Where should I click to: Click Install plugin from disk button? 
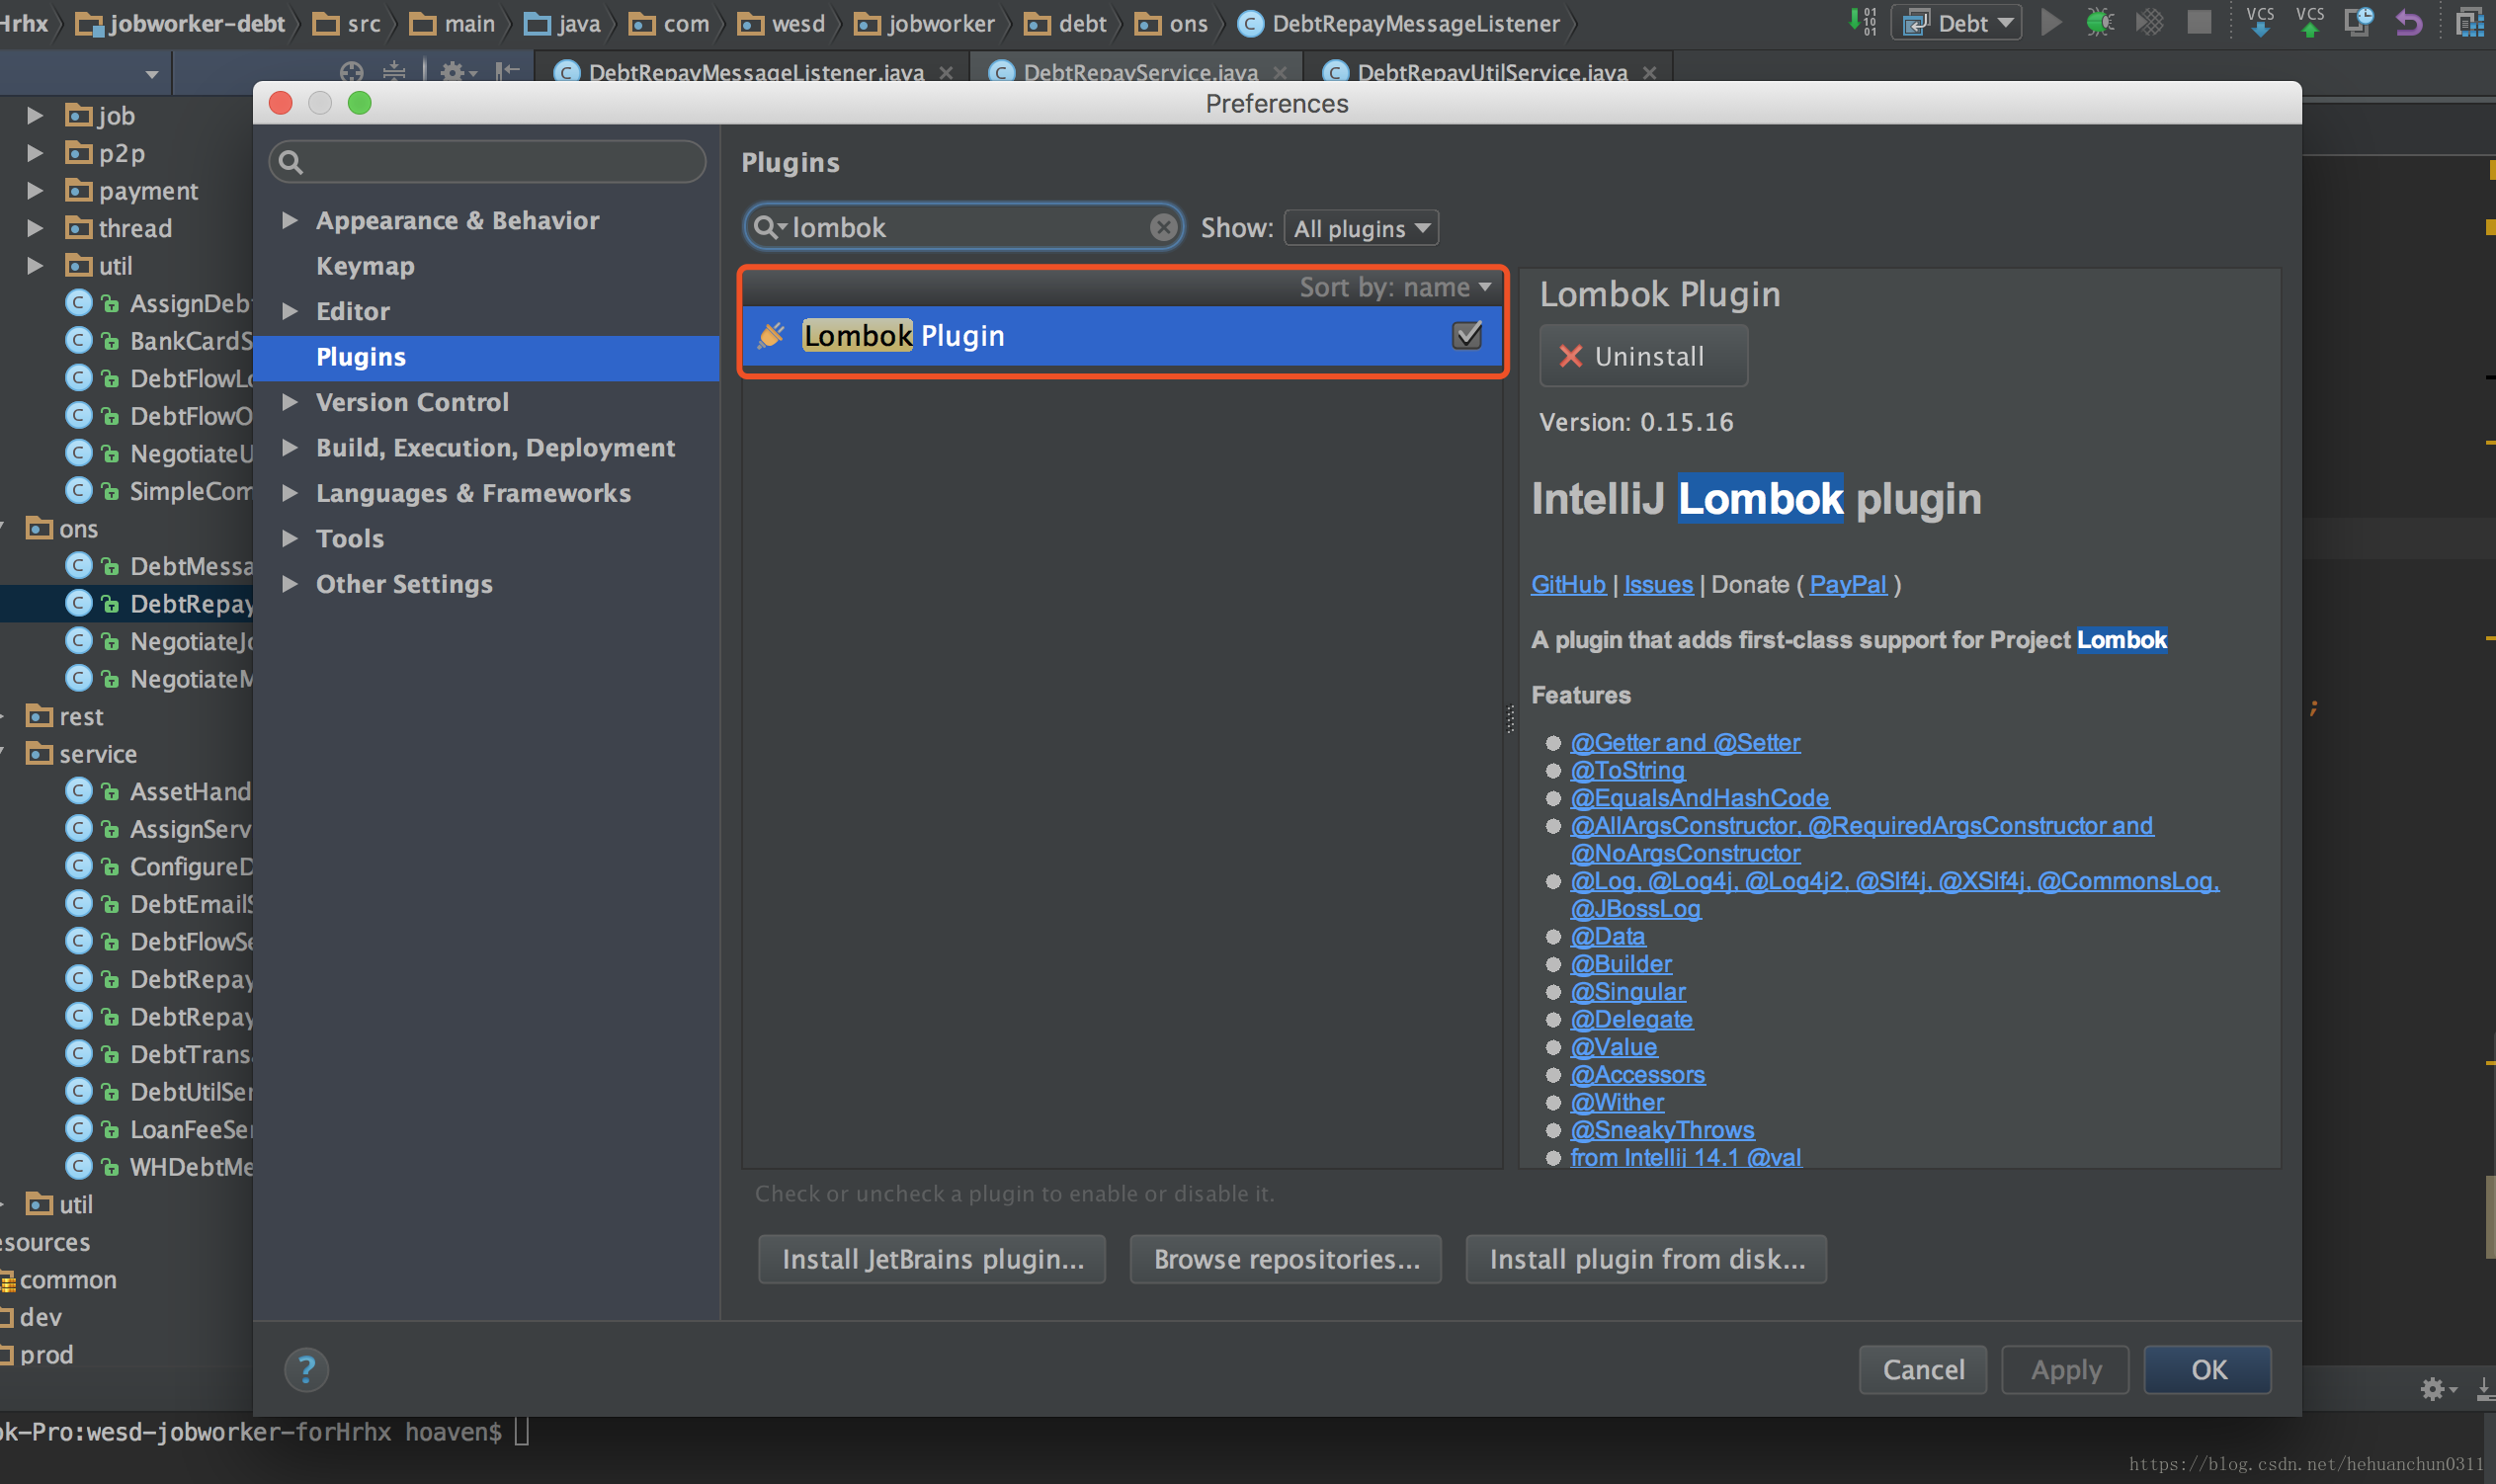[1646, 1259]
